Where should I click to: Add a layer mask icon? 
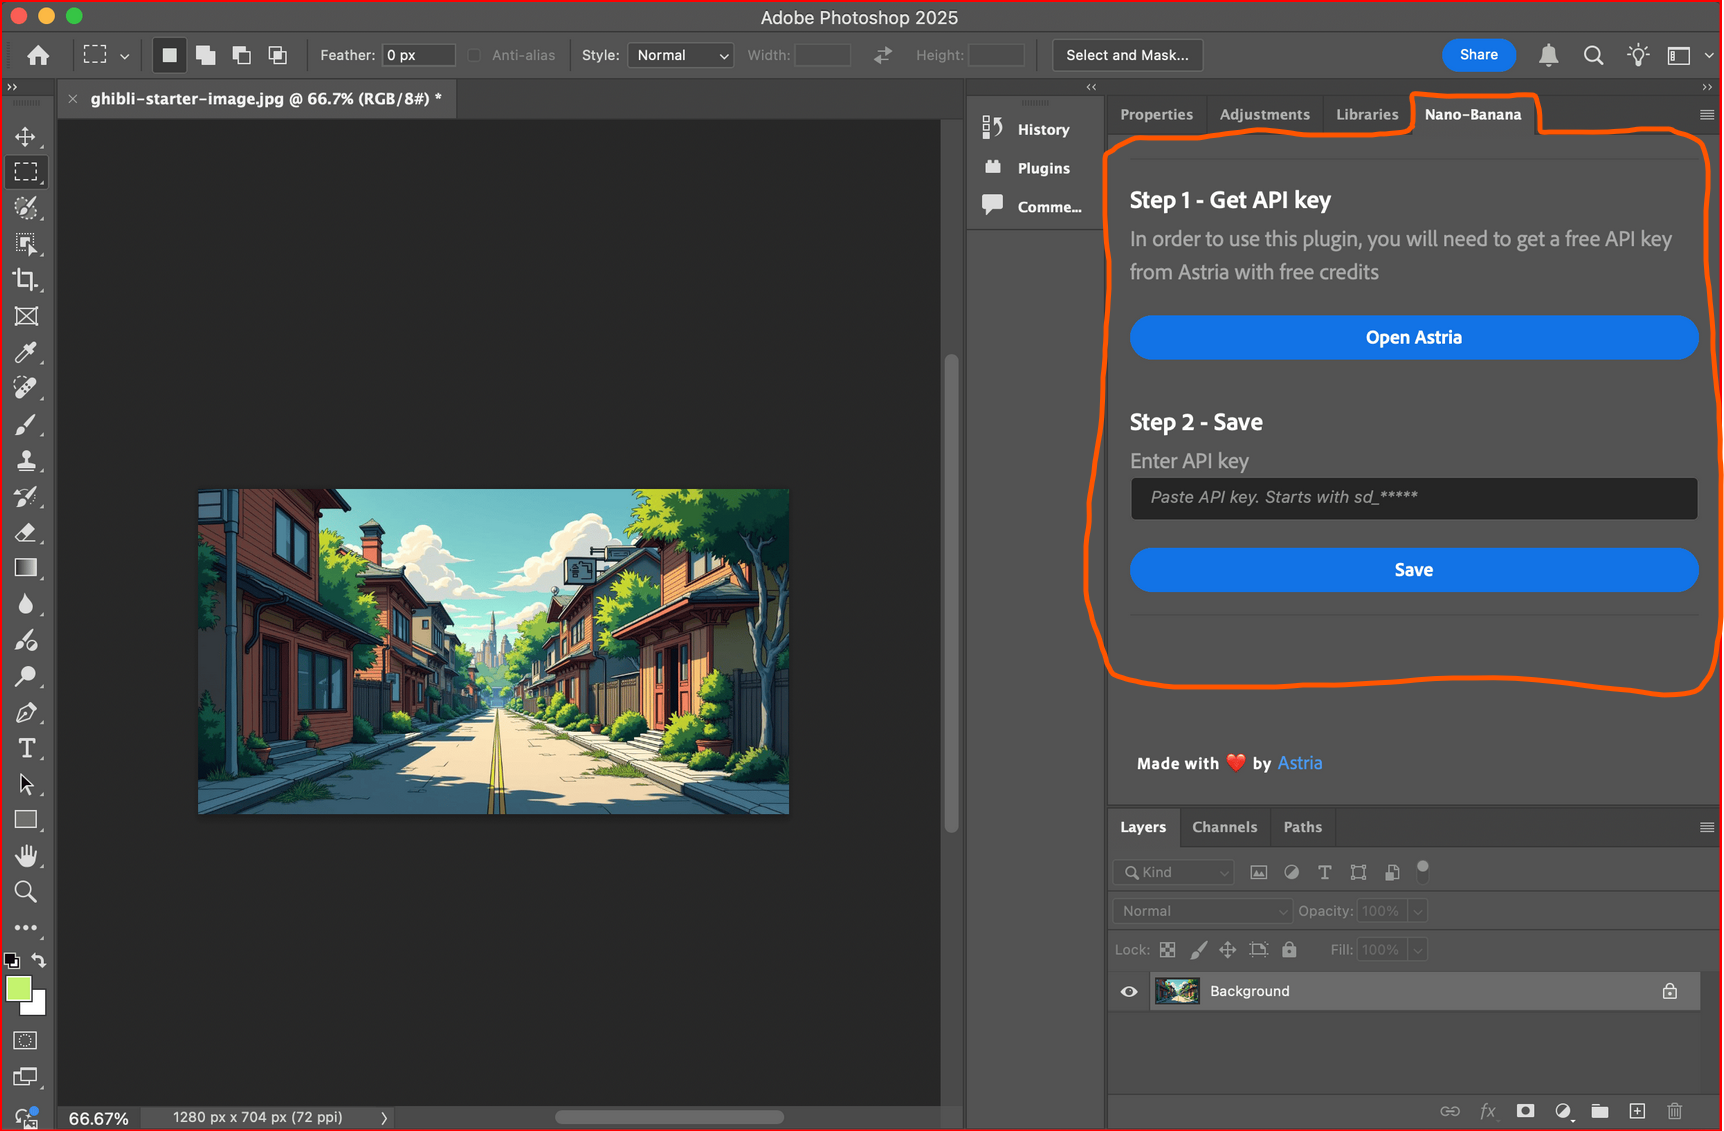pyautogui.click(x=1525, y=1111)
